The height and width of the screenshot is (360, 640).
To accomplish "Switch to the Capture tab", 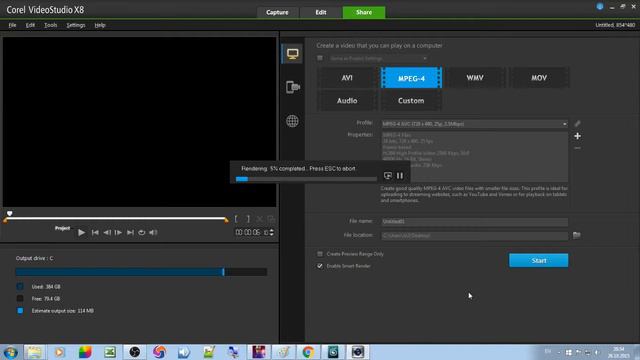I will (x=277, y=12).
